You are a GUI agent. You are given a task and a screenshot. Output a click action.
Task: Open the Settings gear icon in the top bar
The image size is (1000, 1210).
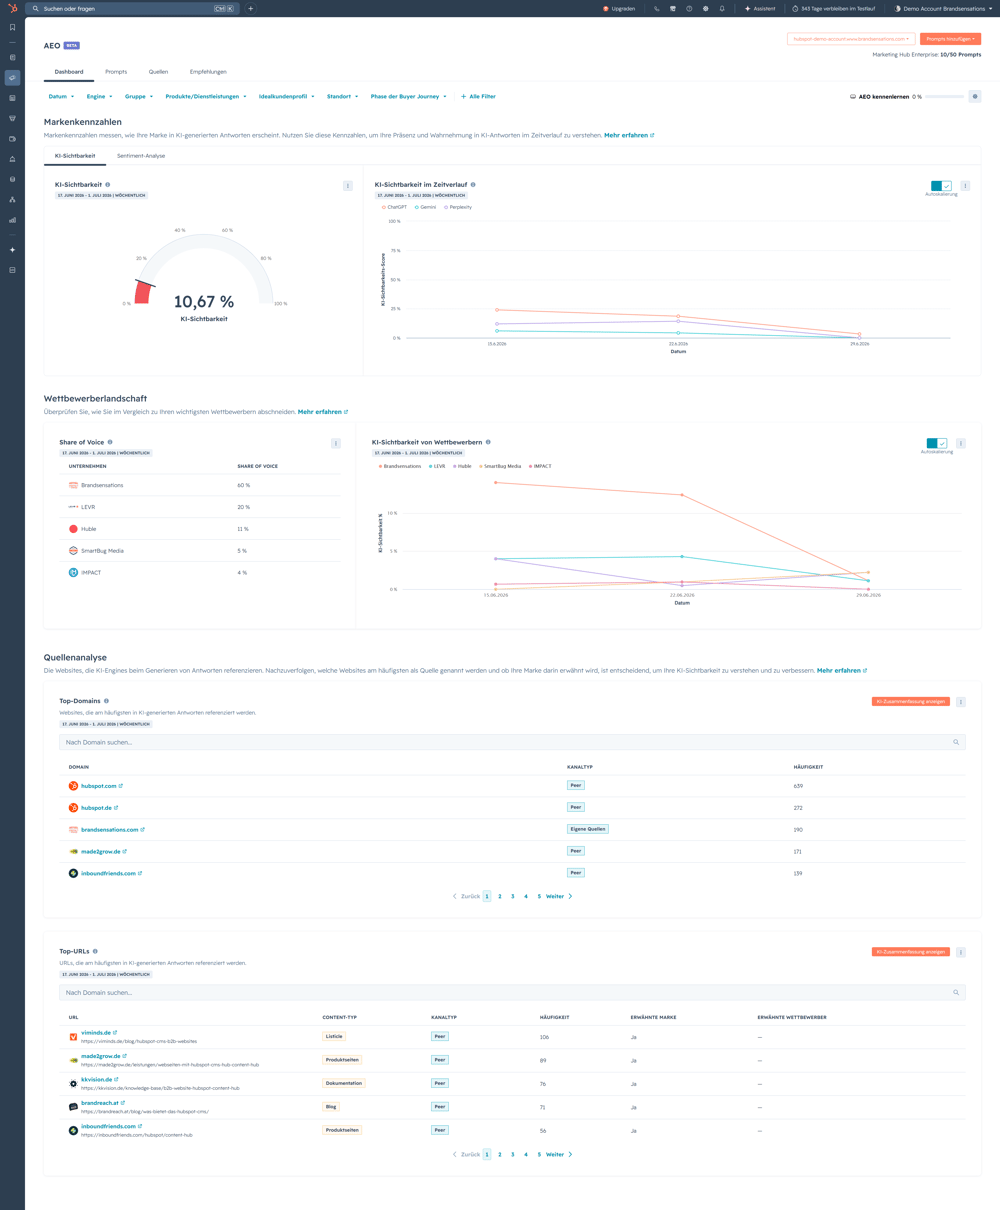tap(706, 8)
